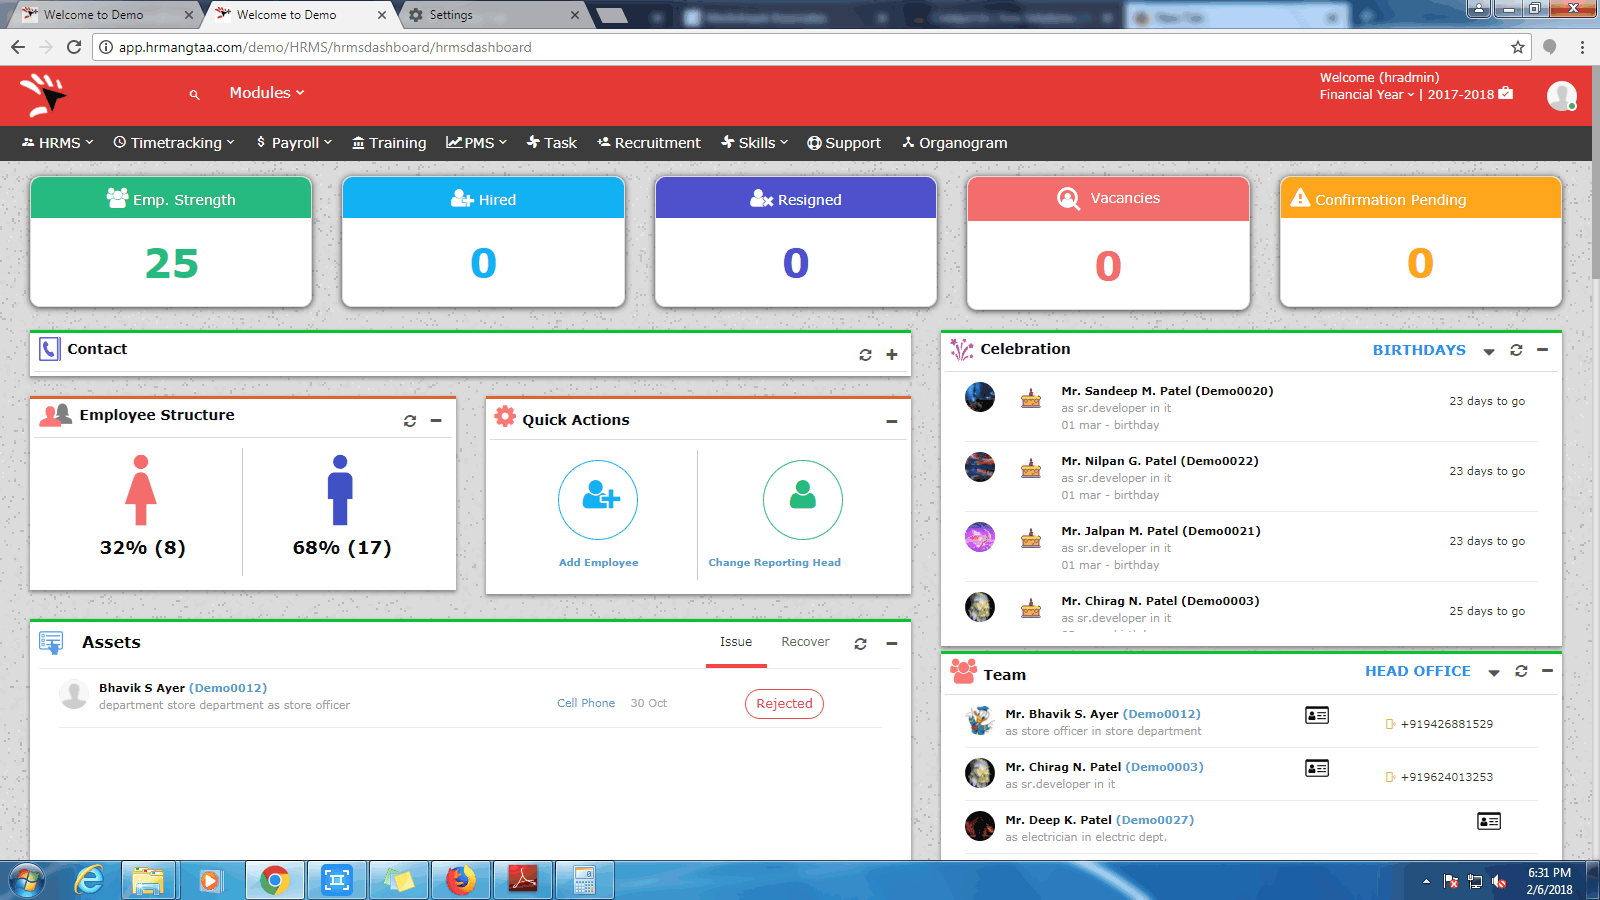Open the Emp. Strength card

[x=171, y=242]
